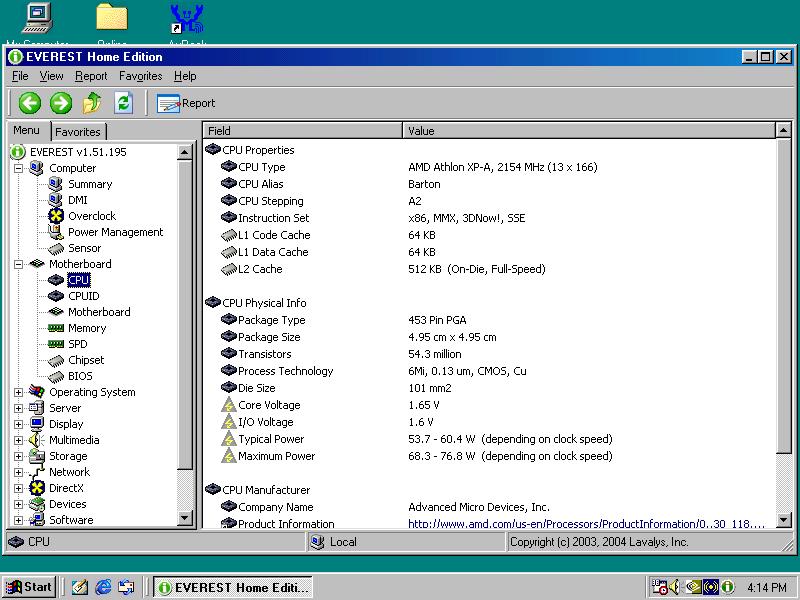Select the My Computer desktop icon
The height and width of the screenshot is (600, 800).
tap(38, 23)
